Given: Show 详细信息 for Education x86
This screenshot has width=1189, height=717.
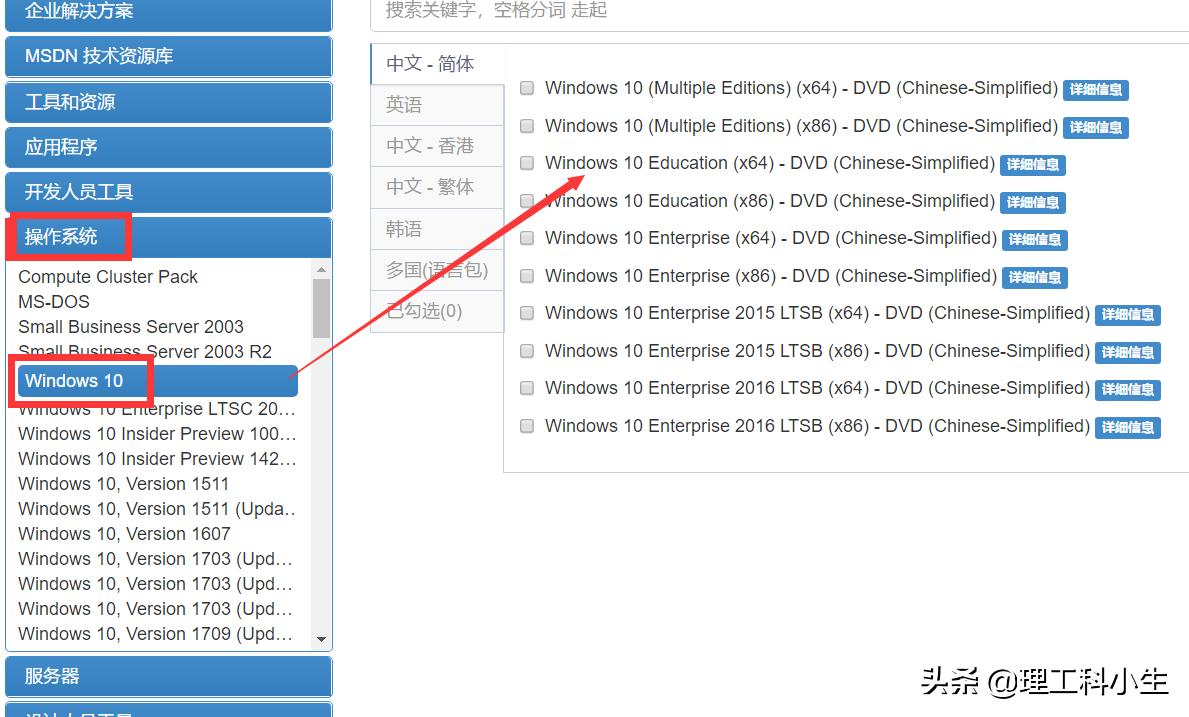Looking at the screenshot, I should click(x=1033, y=202).
